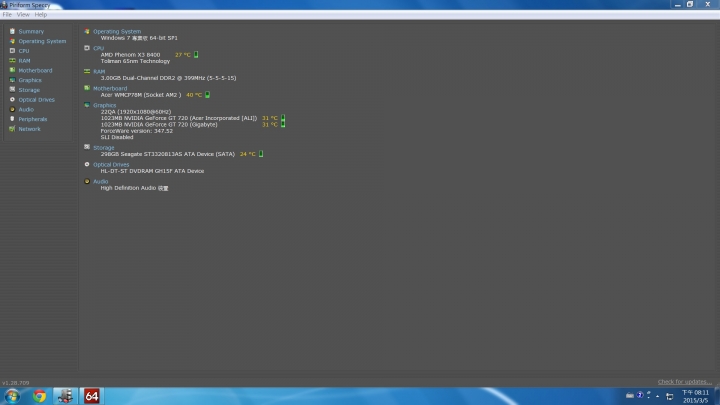720x405 pixels.
Task: Click the Operating System sidebar icon
Action: coord(12,41)
